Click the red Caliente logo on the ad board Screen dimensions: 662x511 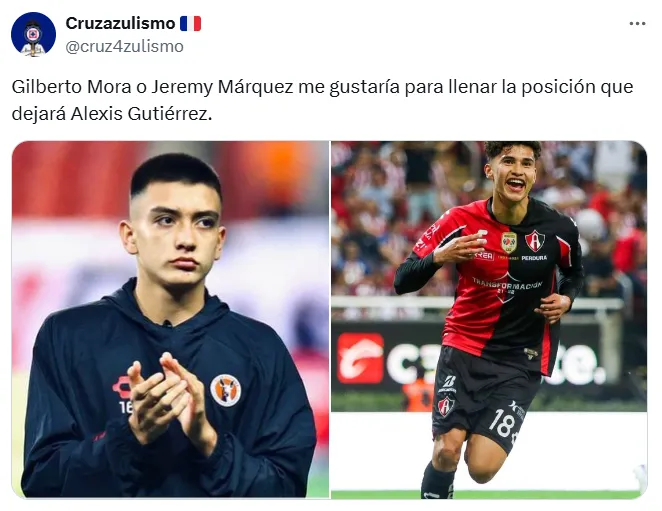pyautogui.click(x=360, y=358)
